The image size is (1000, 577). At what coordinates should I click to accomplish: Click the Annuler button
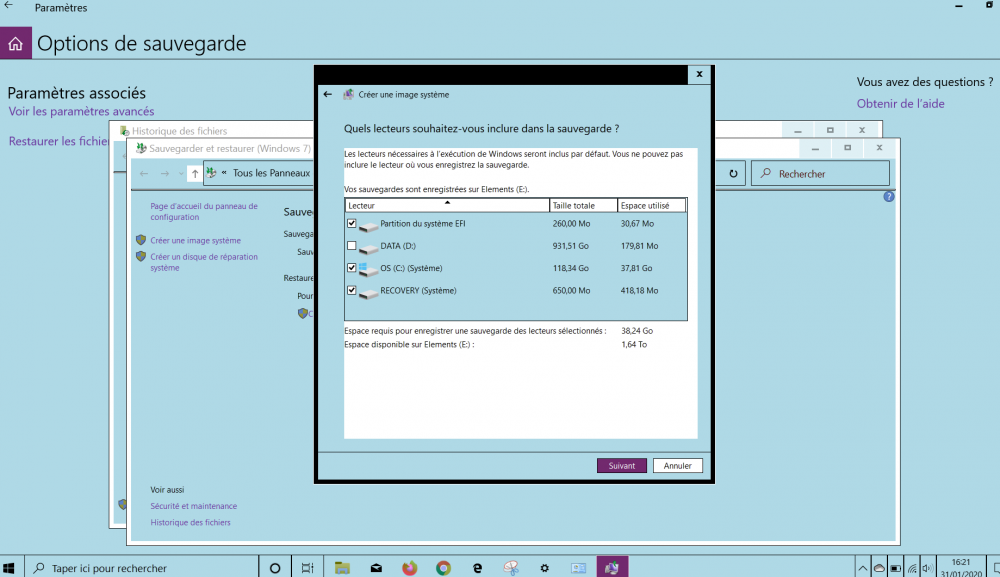click(678, 466)
